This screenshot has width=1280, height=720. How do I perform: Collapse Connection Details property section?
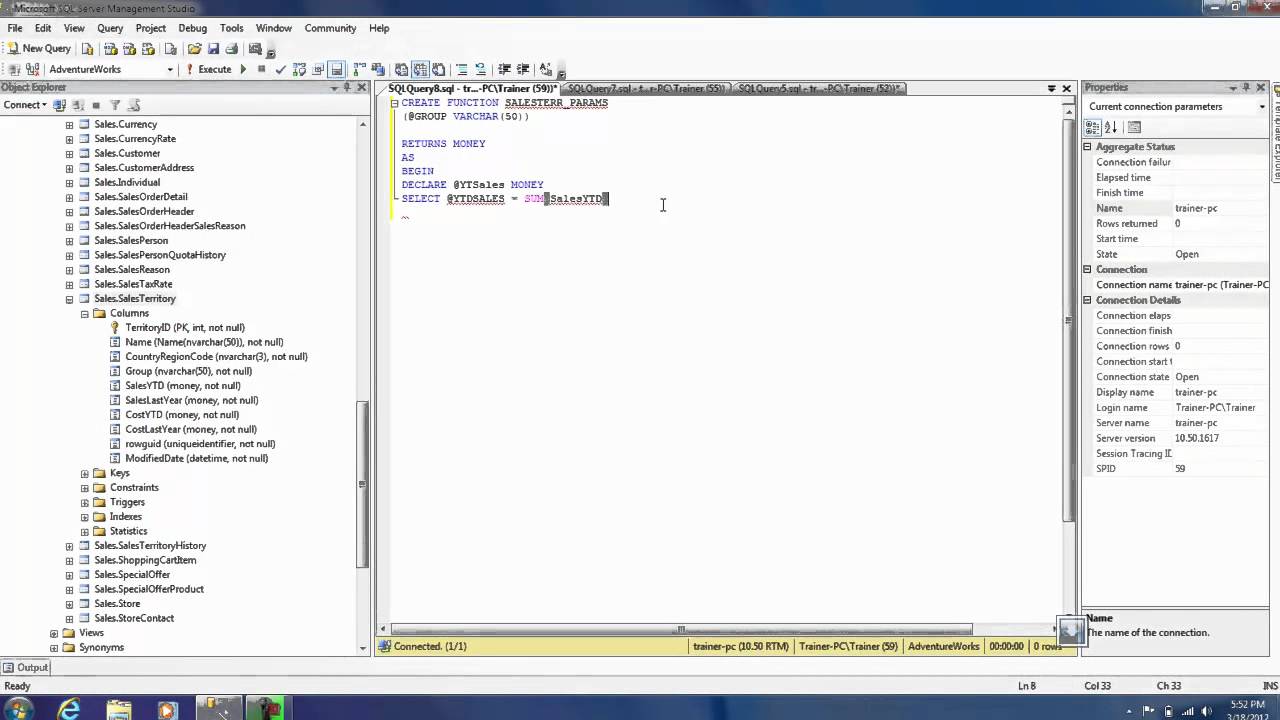1088,300
